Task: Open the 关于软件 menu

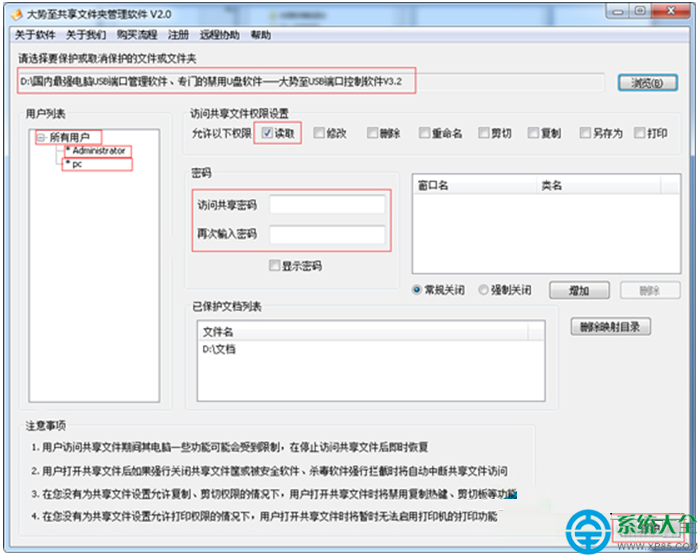Action: coord(35,35)
